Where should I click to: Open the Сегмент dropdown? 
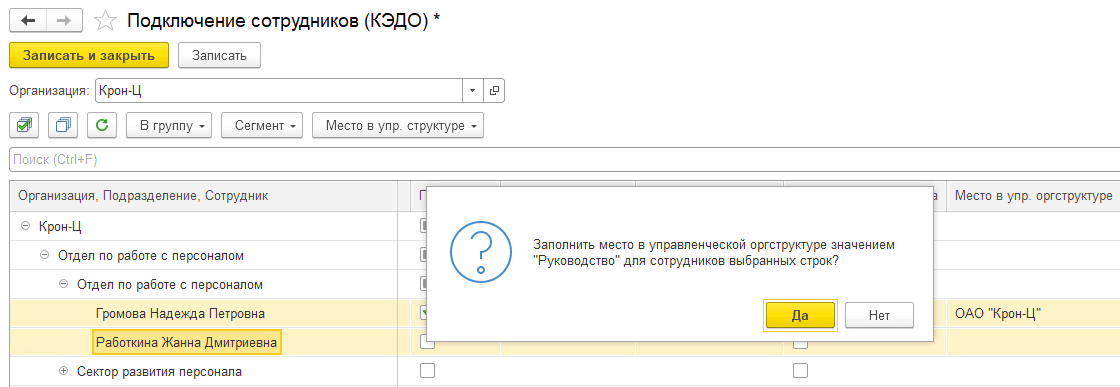coord(262,125)
